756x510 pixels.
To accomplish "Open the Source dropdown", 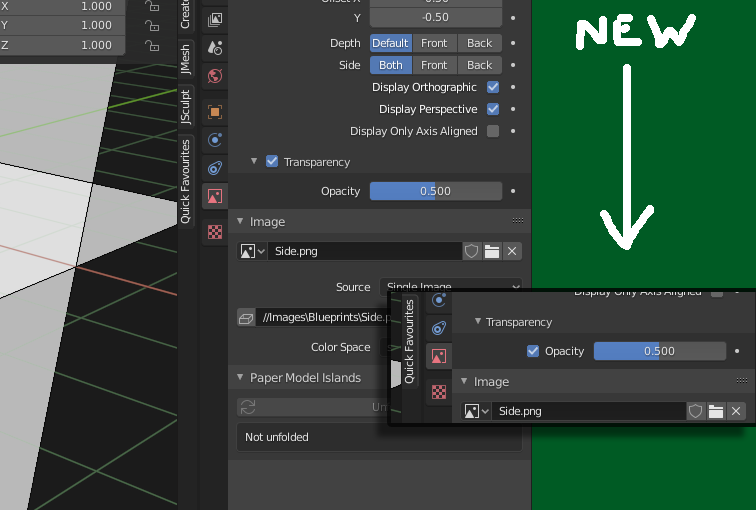I will [x=451, y=284].
